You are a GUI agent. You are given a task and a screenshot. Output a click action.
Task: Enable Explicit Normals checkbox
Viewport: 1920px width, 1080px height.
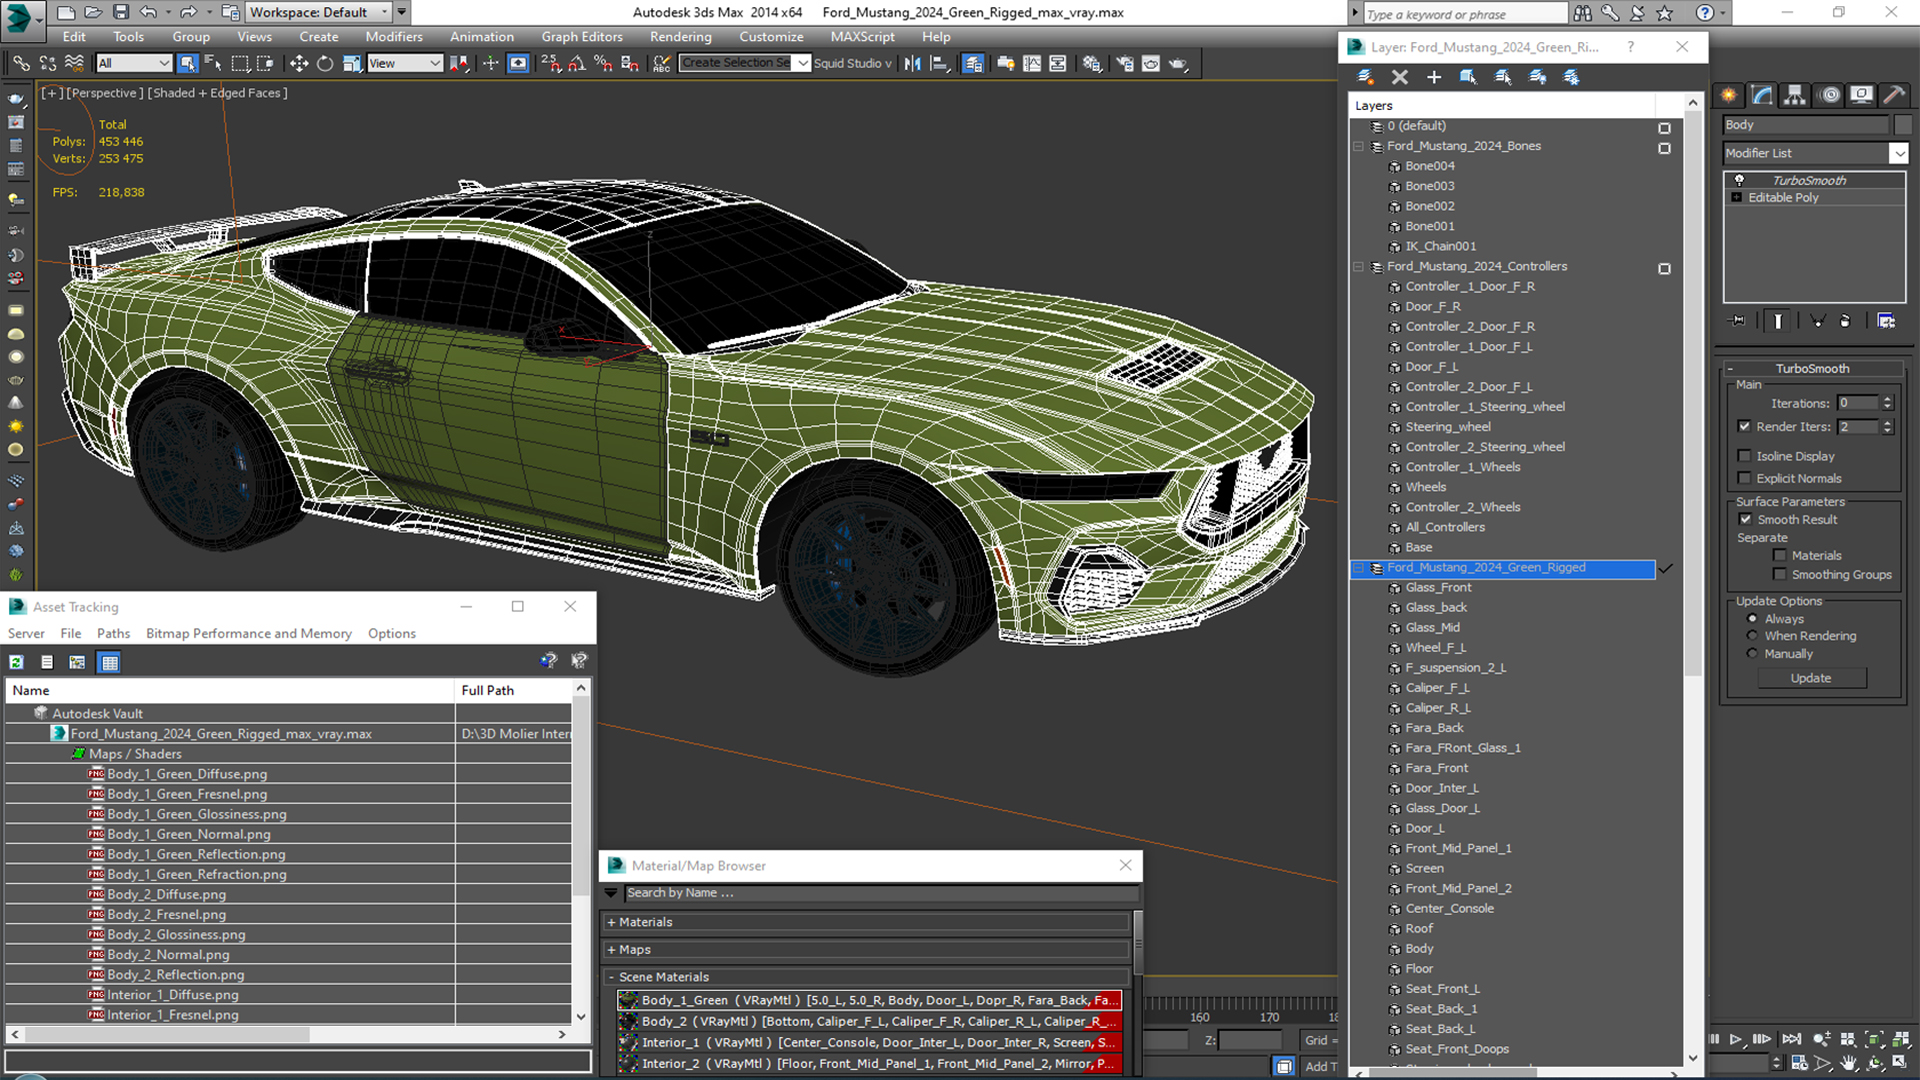tap(1745, 478)
